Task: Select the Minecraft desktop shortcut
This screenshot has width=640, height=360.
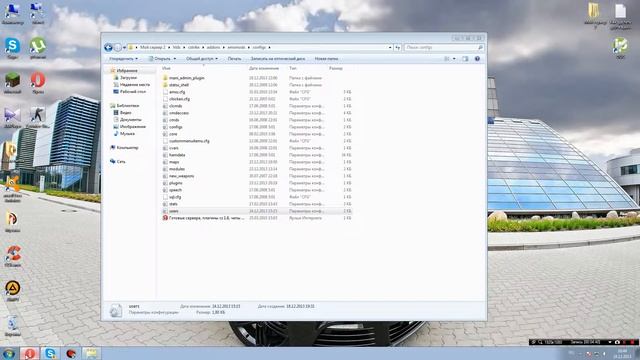Action: tap(12, 83)
